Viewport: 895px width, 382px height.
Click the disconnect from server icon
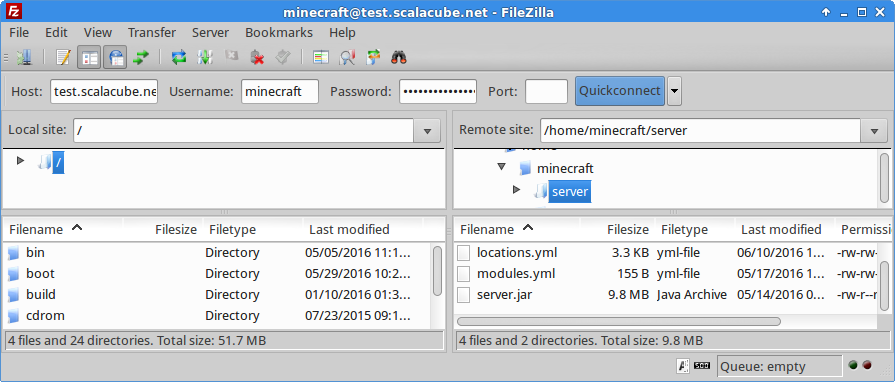(257, 57)
